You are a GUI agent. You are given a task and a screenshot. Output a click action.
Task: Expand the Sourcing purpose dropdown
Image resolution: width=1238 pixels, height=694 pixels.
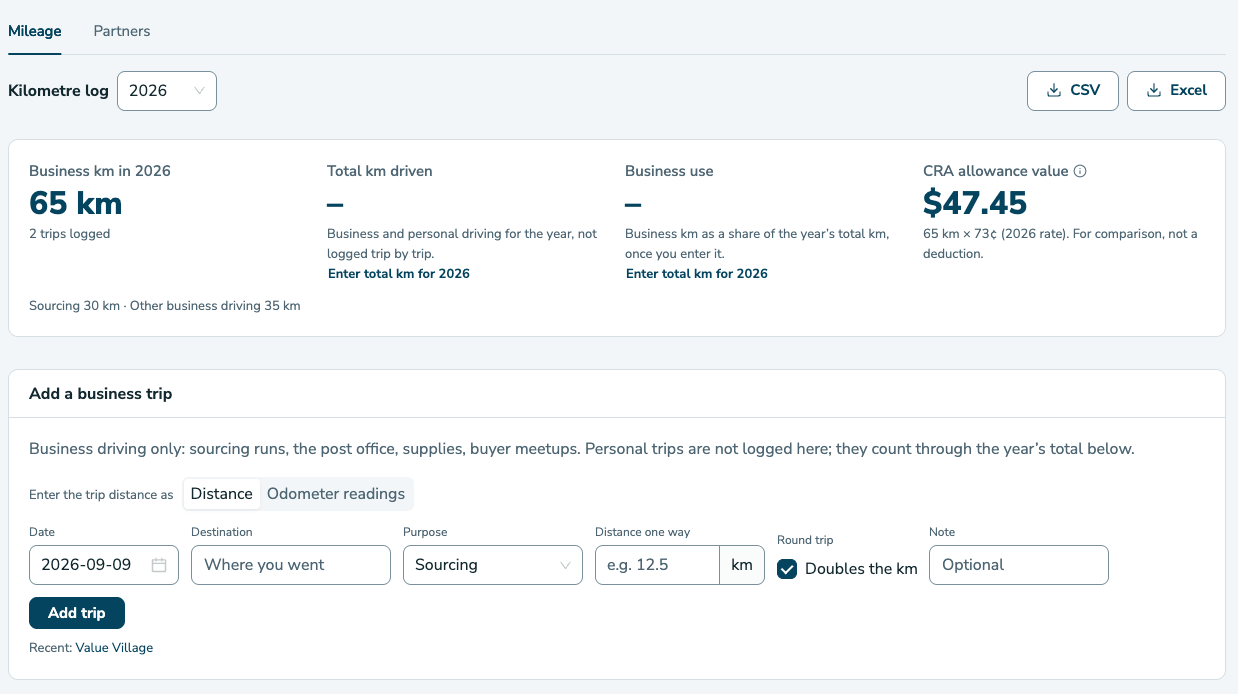[x=493, y=565]
